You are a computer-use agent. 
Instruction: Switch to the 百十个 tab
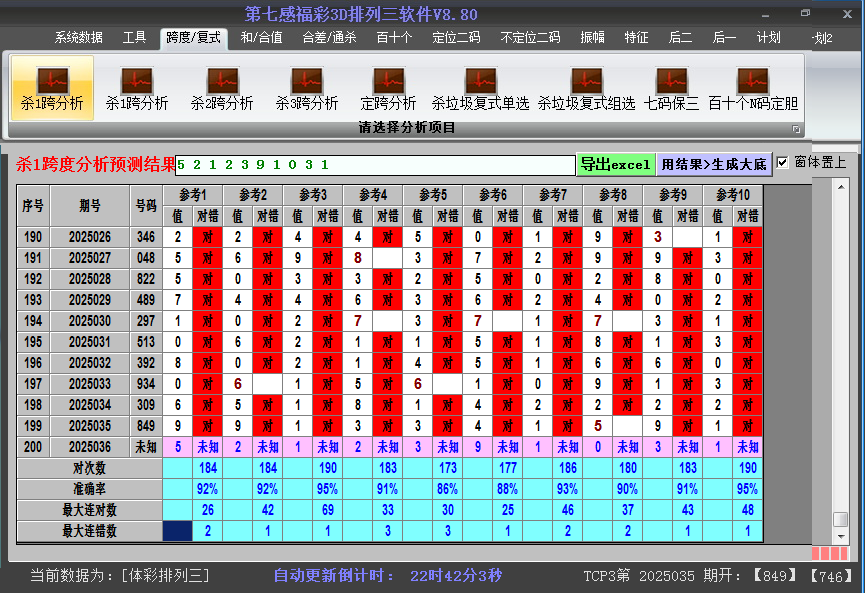394,38
